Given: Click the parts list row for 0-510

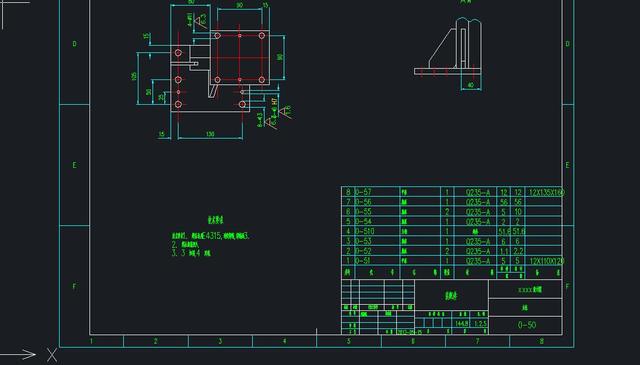Looking at the screenshot, I should [x=452, y=231].
